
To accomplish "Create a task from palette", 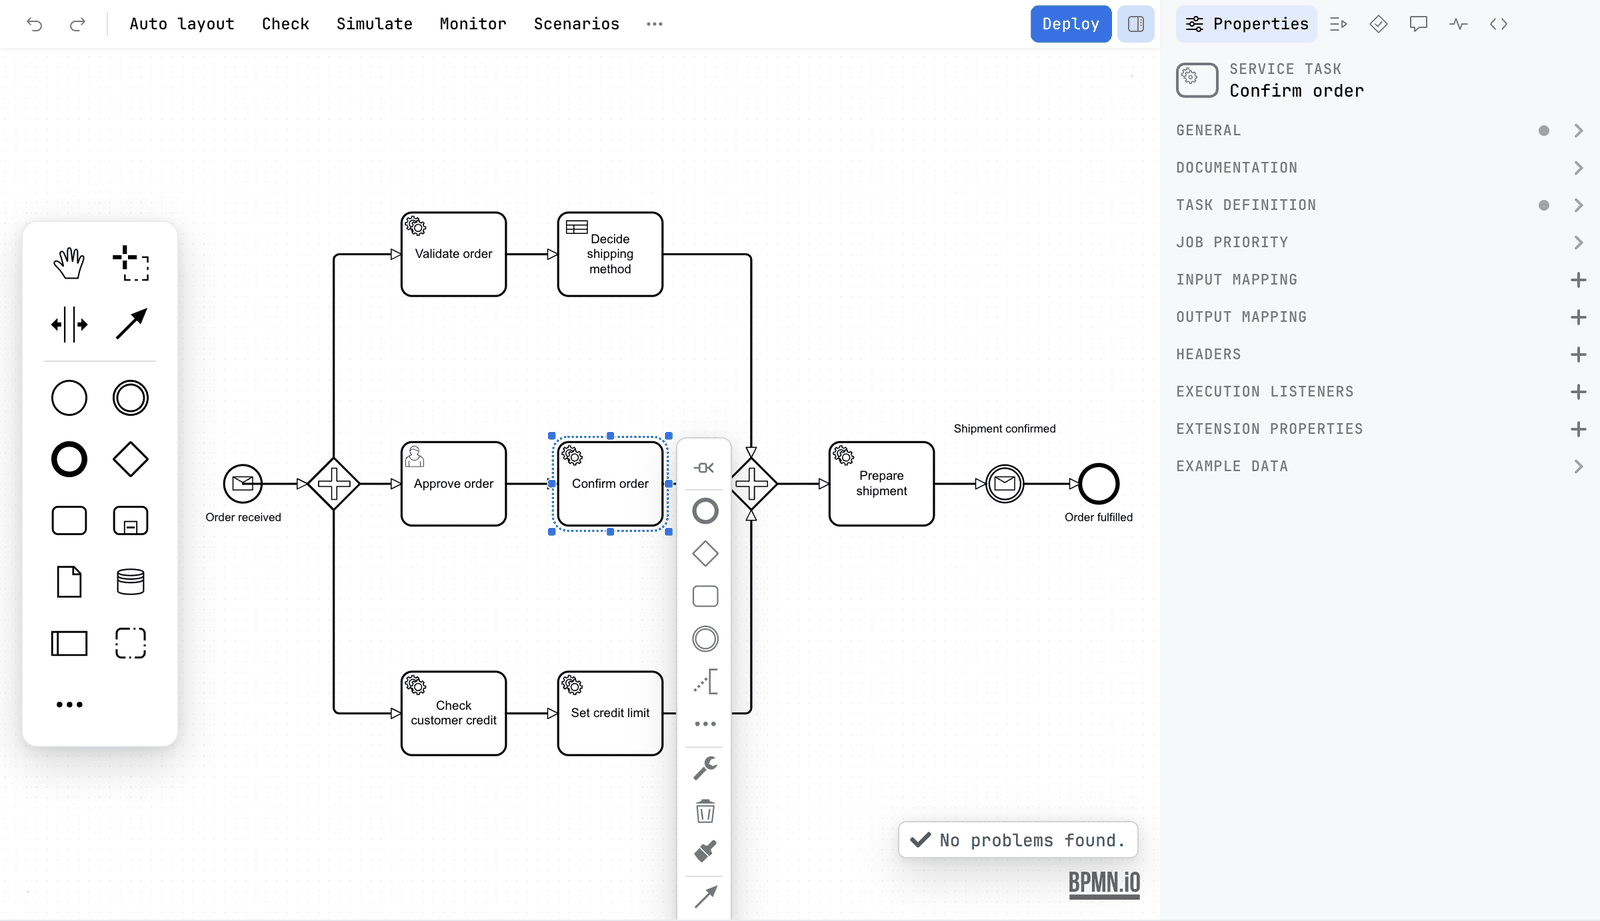I will [x=69, y=521].
